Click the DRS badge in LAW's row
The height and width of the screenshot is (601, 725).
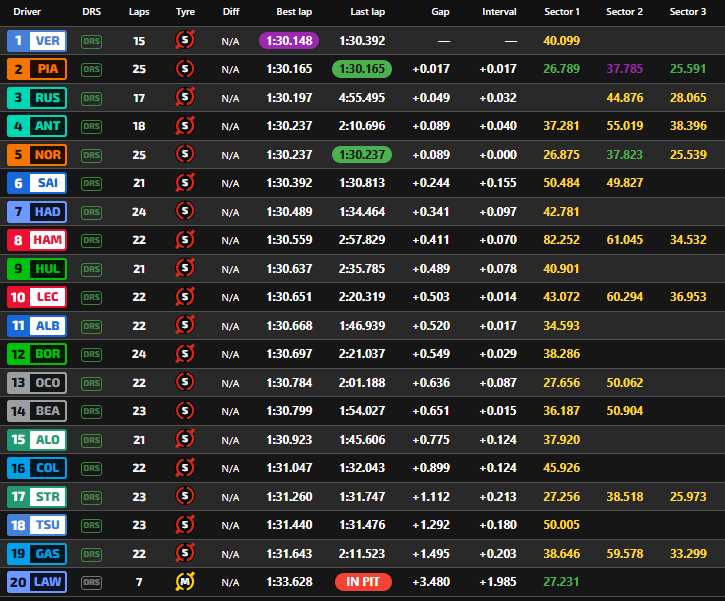92,582
